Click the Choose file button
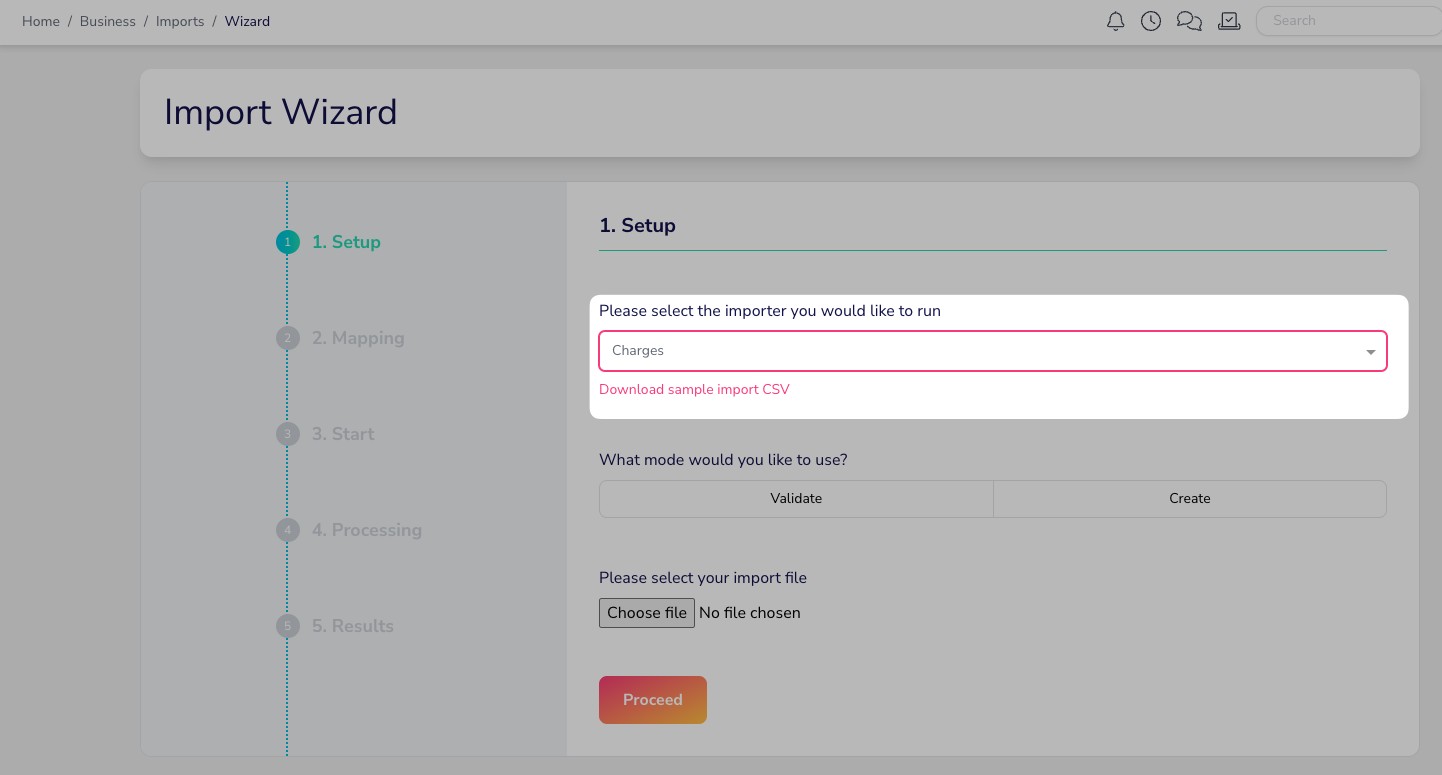Image resolution: width=1442 pixels, height=775 pixels. click(647, 613)
